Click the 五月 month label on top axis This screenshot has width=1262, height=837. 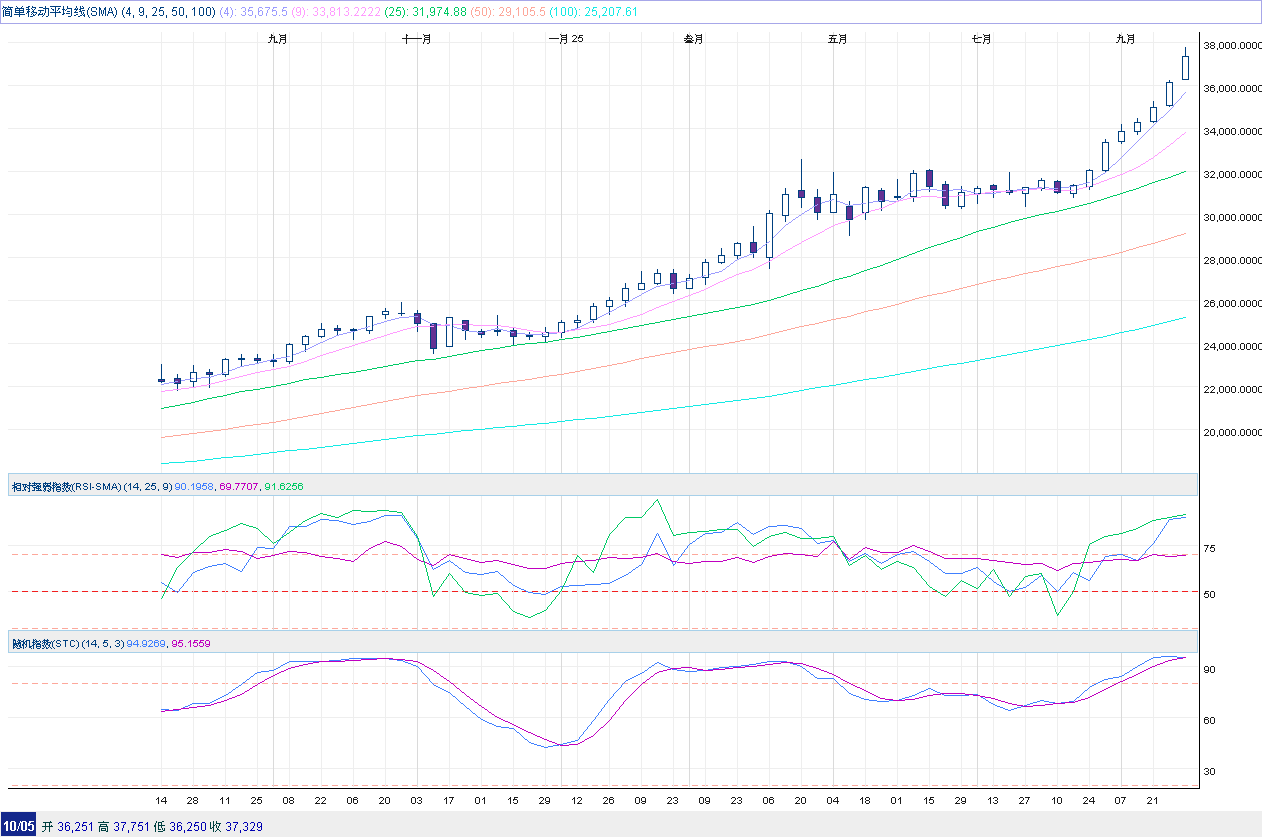point(837,39)
